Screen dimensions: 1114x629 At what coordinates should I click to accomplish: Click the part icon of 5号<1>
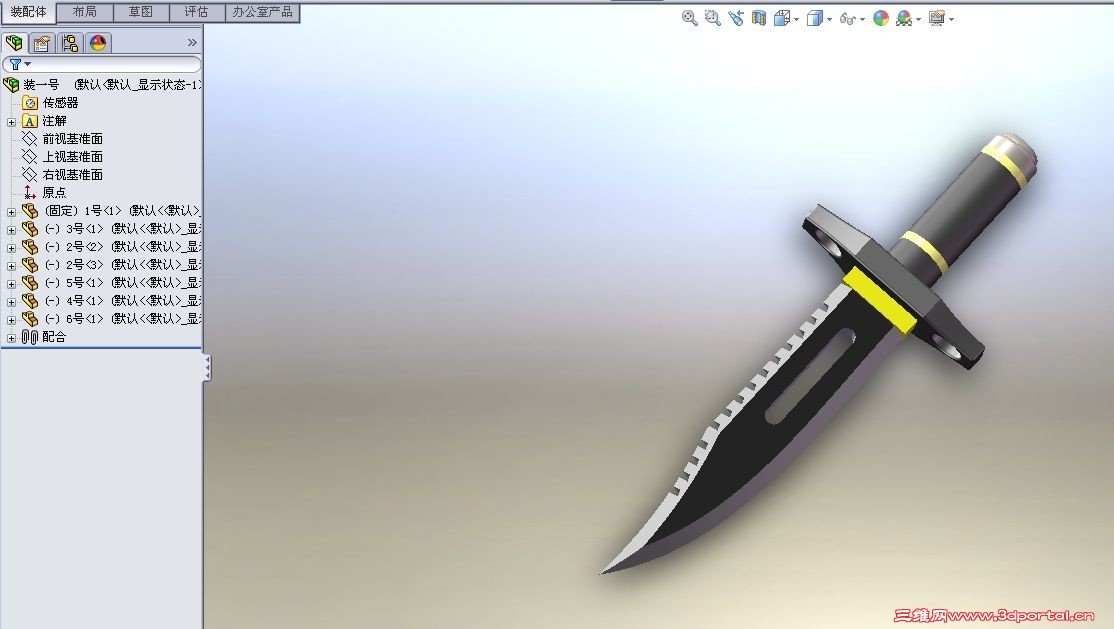(30, 282)
